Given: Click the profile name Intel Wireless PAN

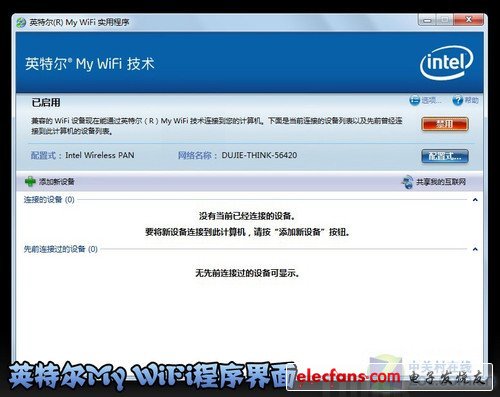Looking at the screenshot, I should click(x=100, y=155).
